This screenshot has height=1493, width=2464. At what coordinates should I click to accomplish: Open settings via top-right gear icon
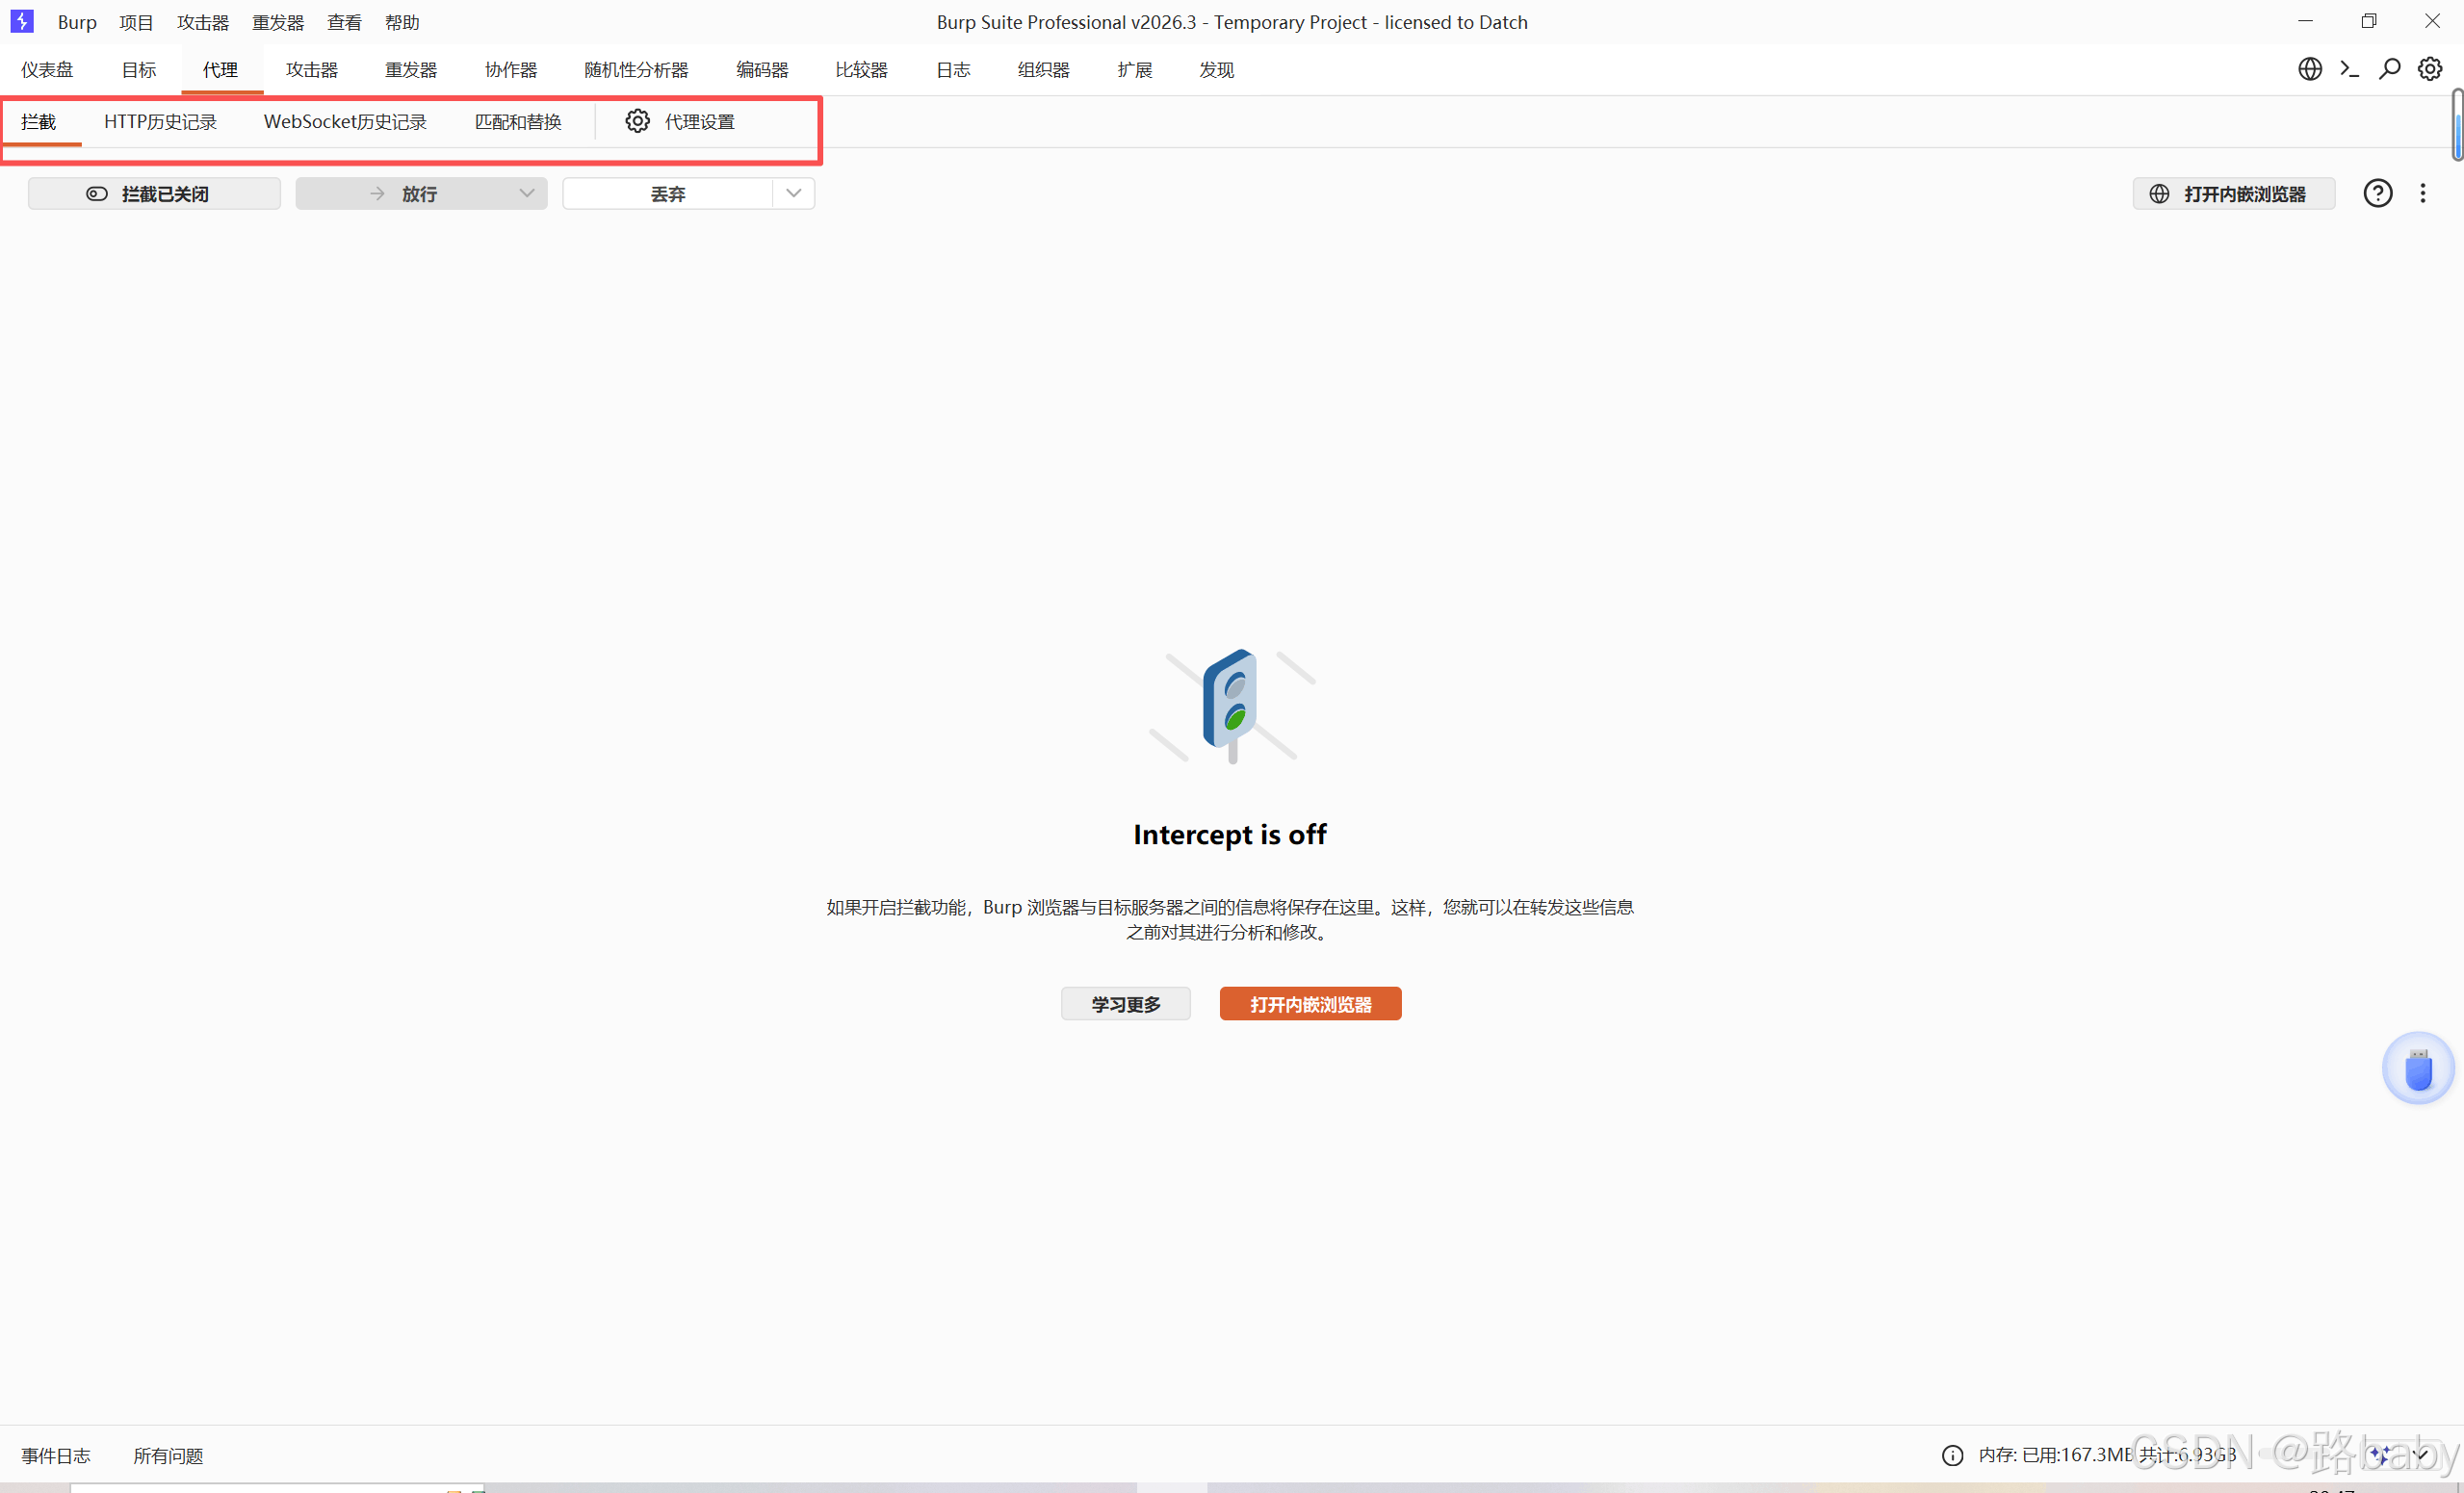click(2430, 69)
